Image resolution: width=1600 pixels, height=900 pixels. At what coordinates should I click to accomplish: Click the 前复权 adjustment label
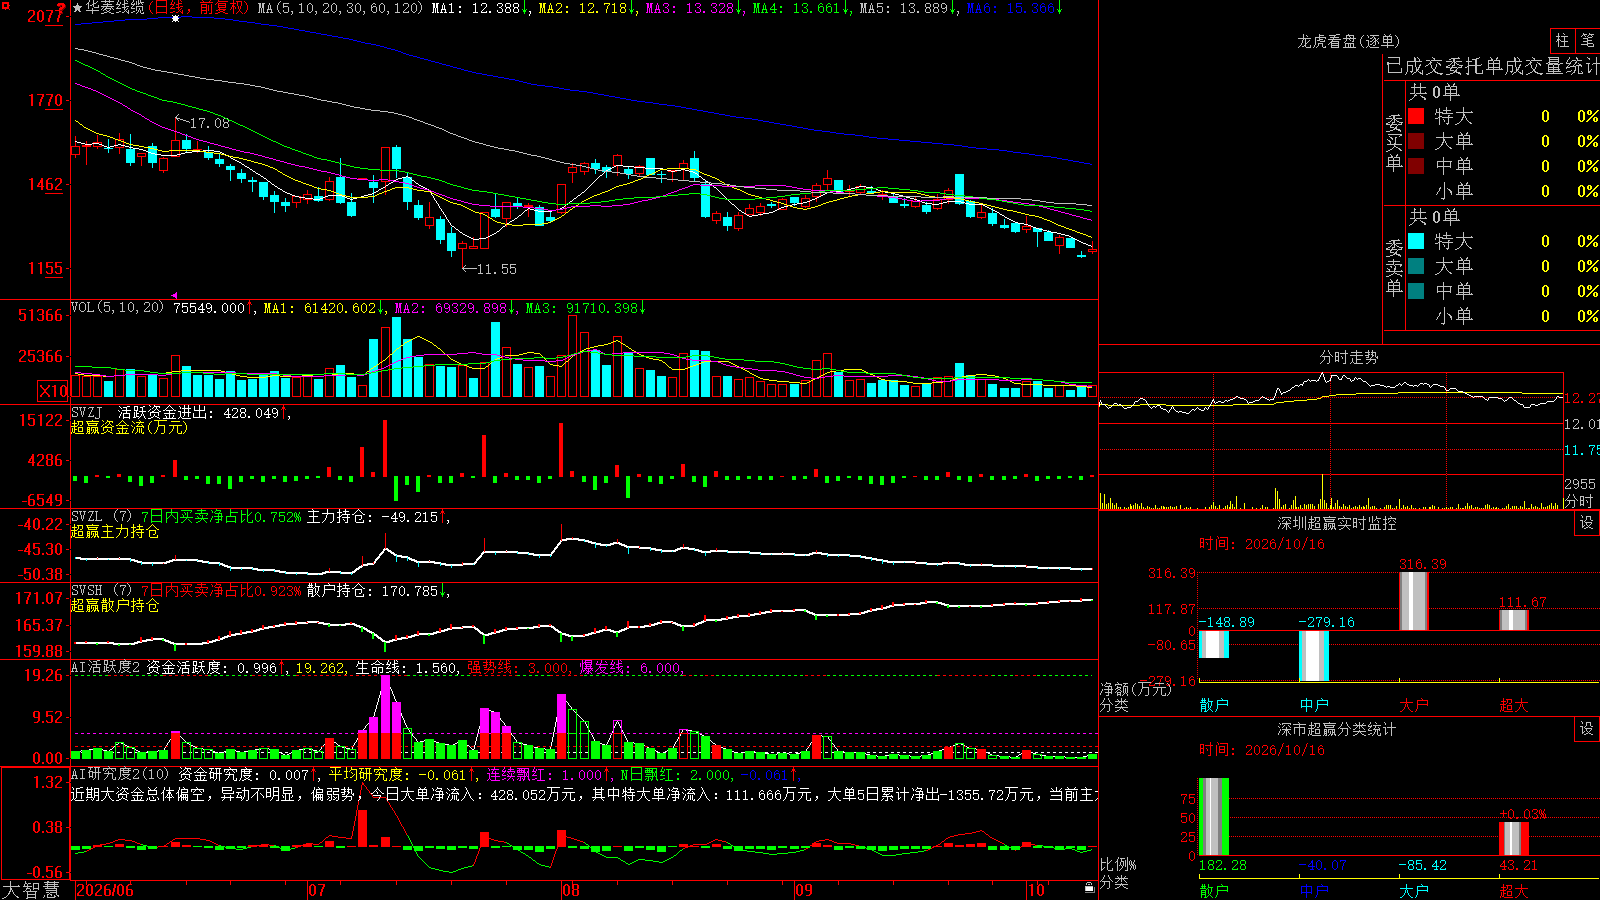[x=222, y=8]
